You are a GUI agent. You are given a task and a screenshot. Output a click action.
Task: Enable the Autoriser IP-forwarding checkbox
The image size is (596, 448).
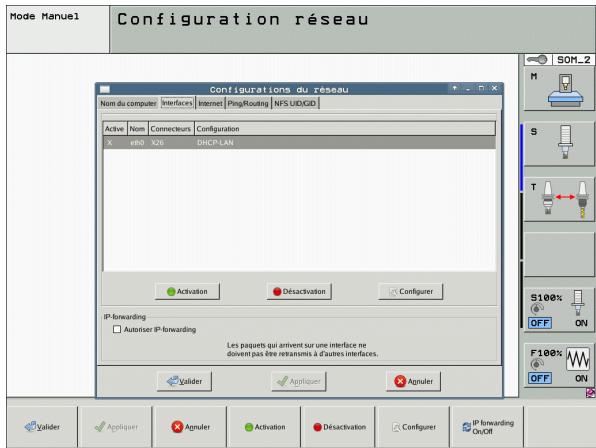[117, 329]
